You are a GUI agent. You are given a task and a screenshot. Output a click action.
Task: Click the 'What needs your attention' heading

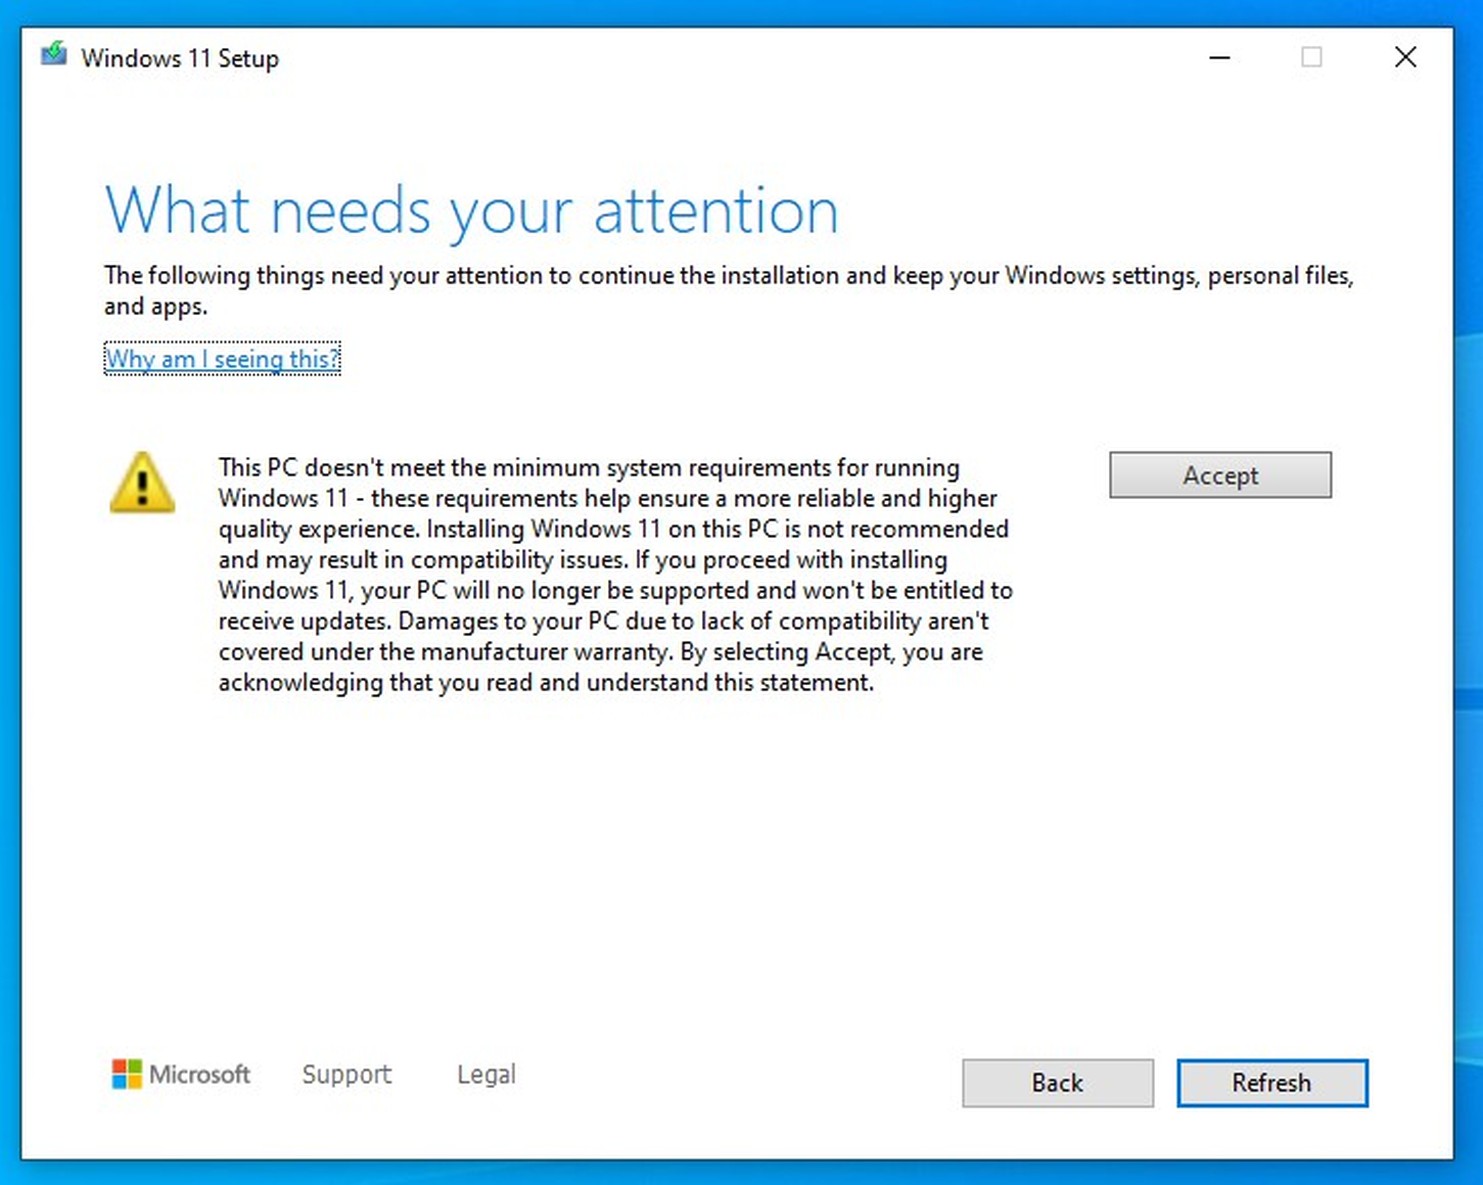(x=471, y=211)
